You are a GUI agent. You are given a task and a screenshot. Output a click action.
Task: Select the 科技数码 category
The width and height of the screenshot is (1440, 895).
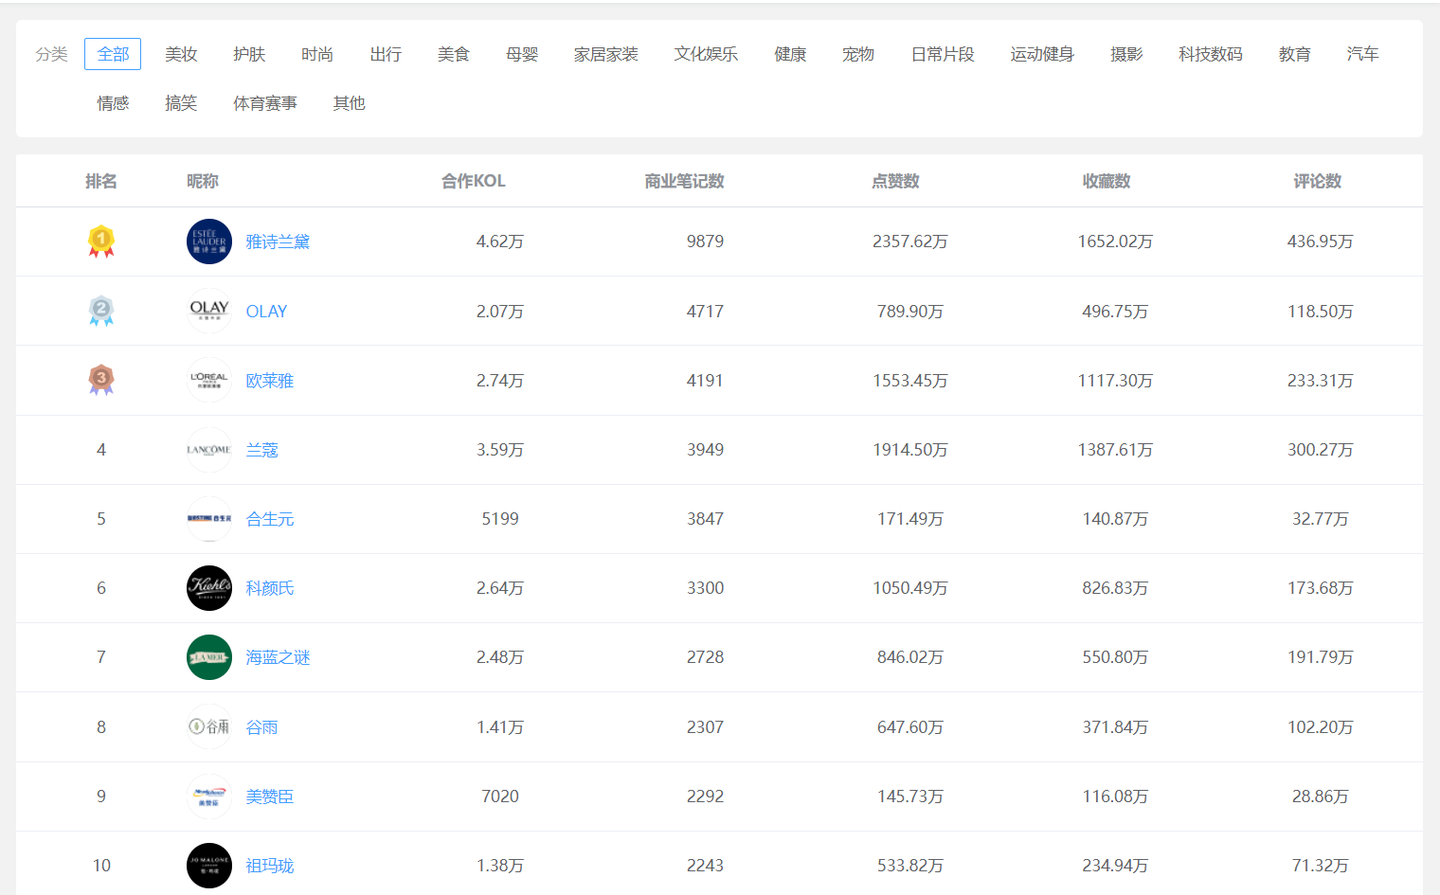pyautogui.click(x=1210, y=54)
